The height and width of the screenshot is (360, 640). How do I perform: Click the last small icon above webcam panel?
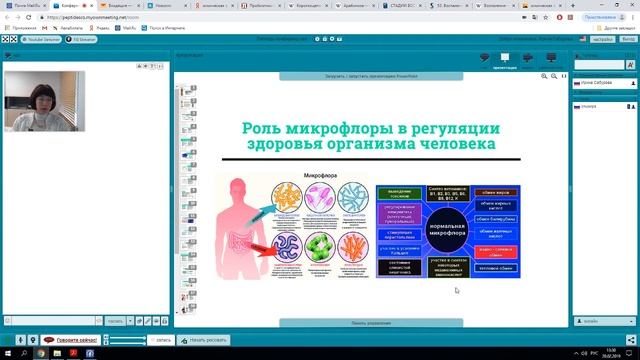pyautogui.click(x=160, y=66)
